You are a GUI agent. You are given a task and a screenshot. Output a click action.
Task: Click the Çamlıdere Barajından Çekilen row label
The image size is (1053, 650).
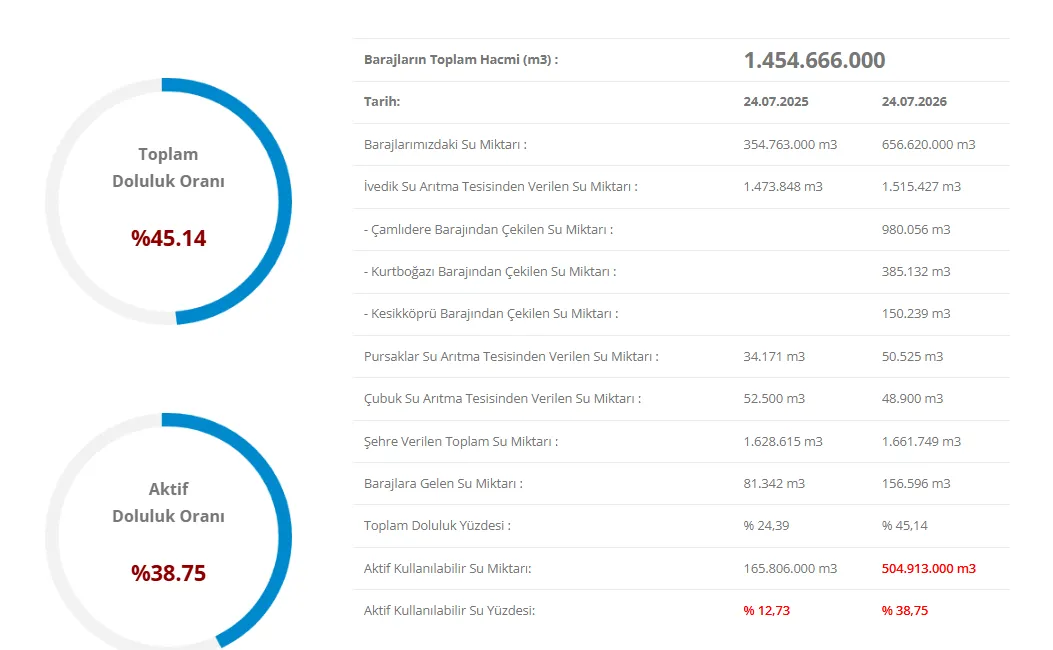click(x=488, y=230)
